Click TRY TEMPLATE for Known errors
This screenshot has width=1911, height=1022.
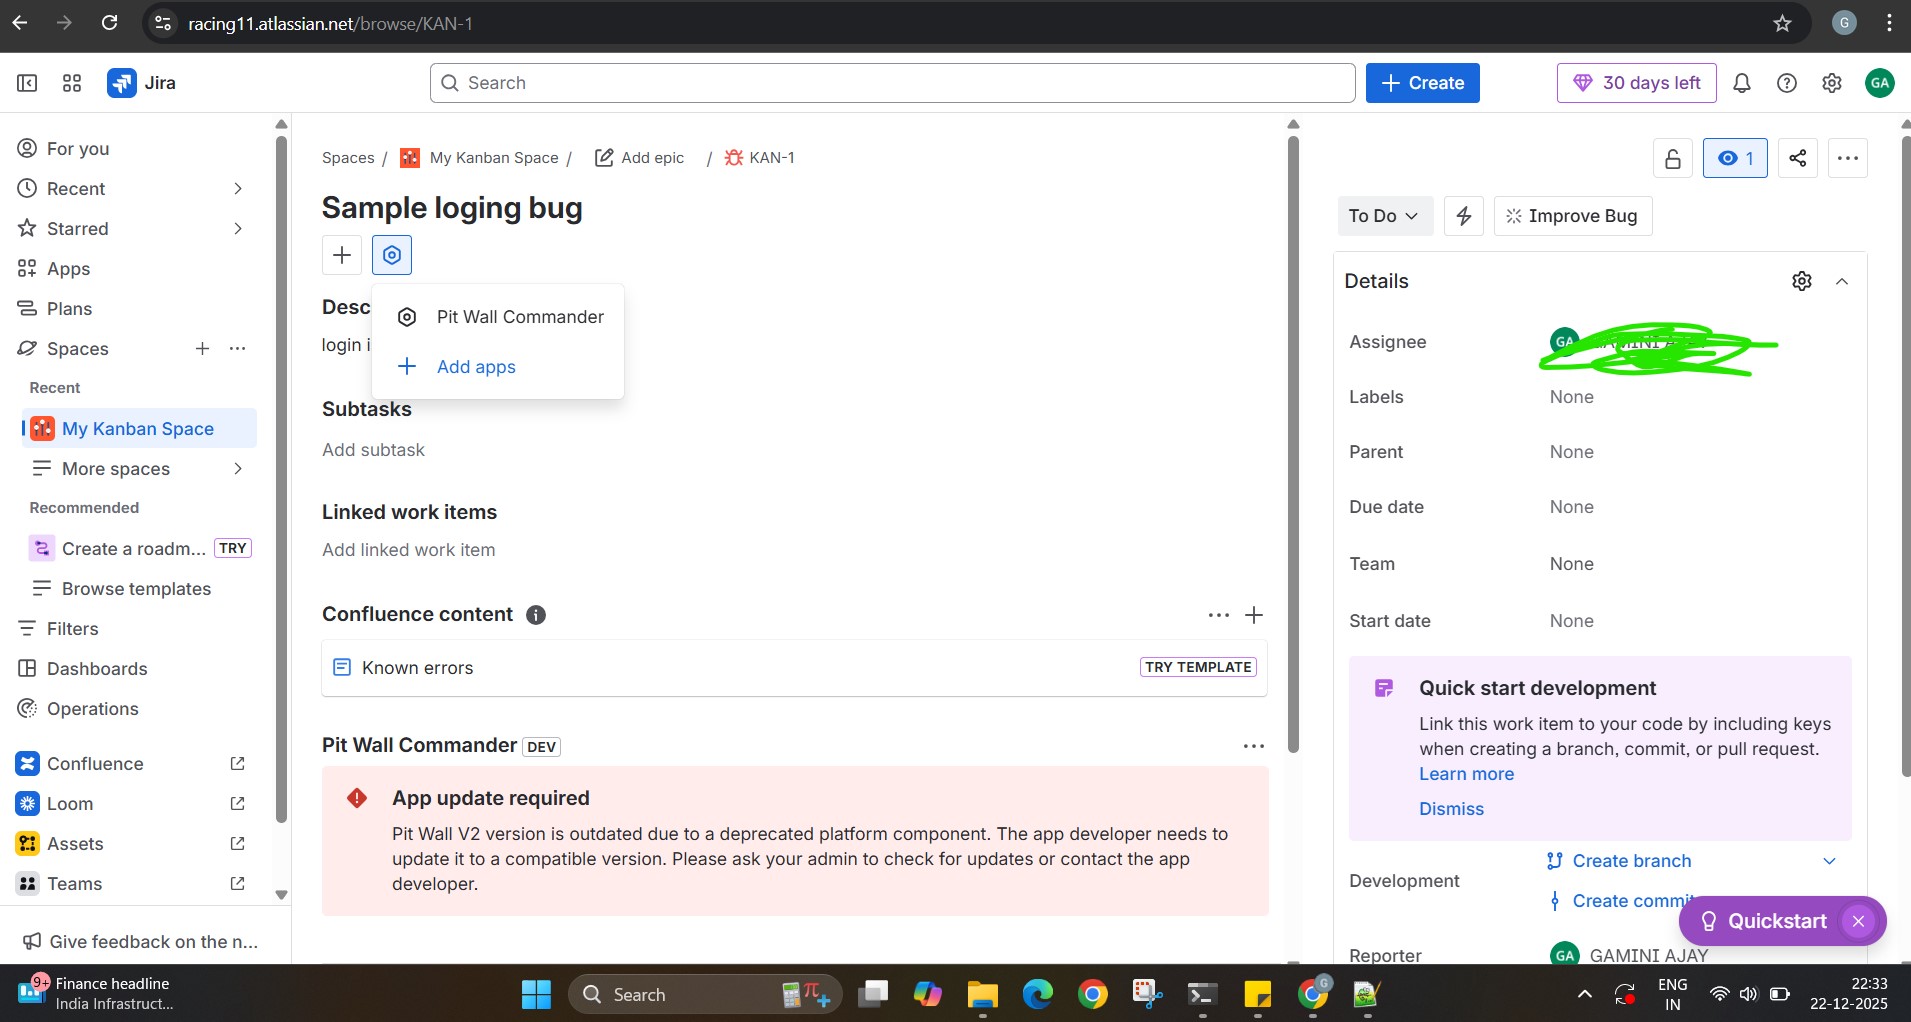coord(1198,667)
